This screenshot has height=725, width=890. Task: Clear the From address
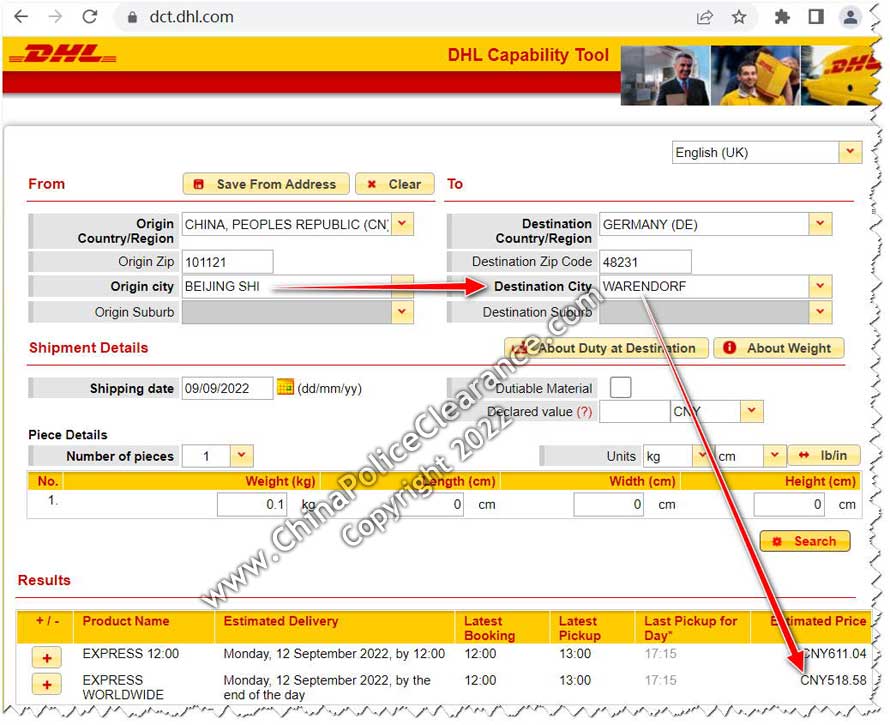tap(394, 184)
